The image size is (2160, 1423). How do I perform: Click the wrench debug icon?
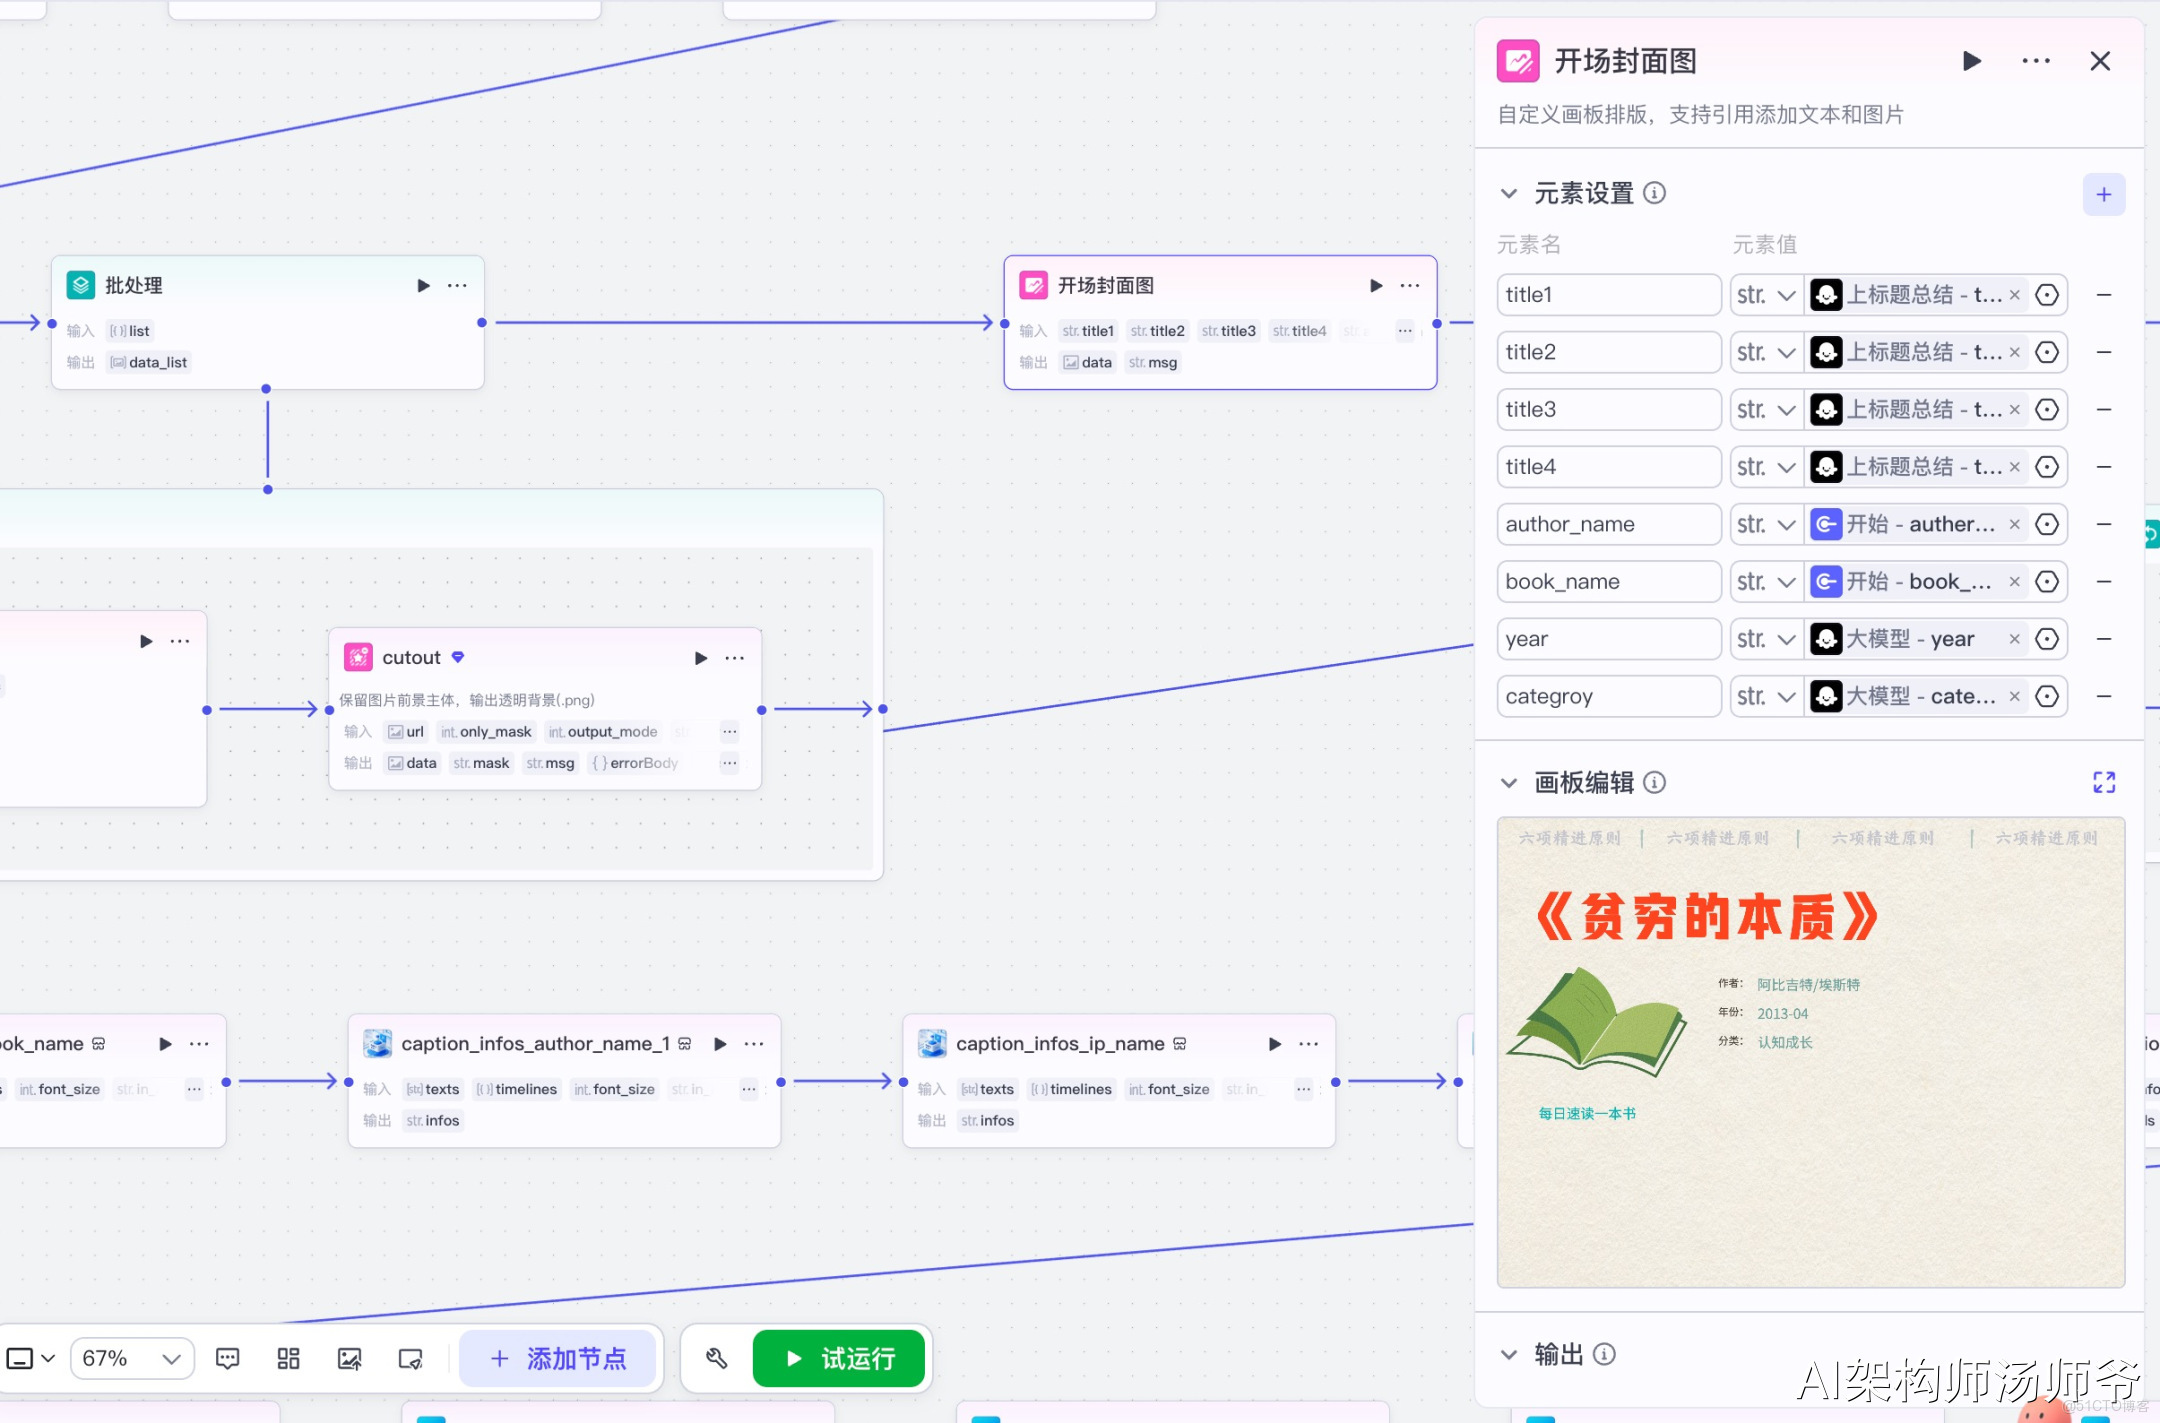pos(716,1358)
